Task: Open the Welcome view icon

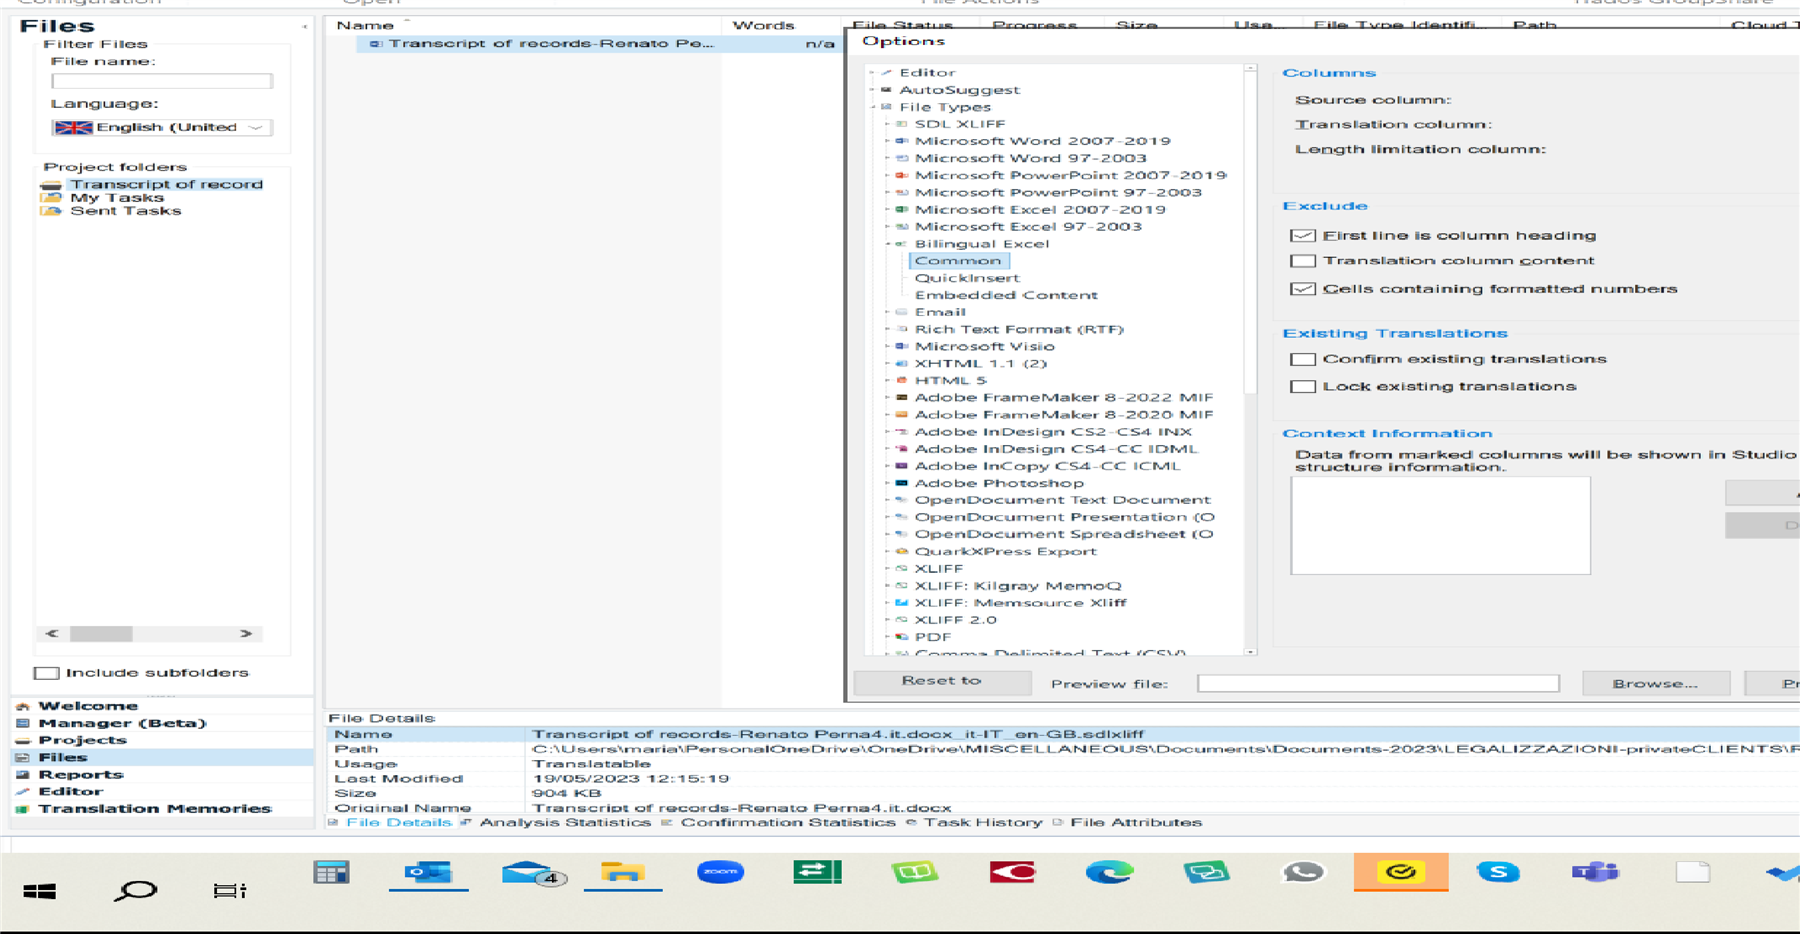Action: coord(23,706)
